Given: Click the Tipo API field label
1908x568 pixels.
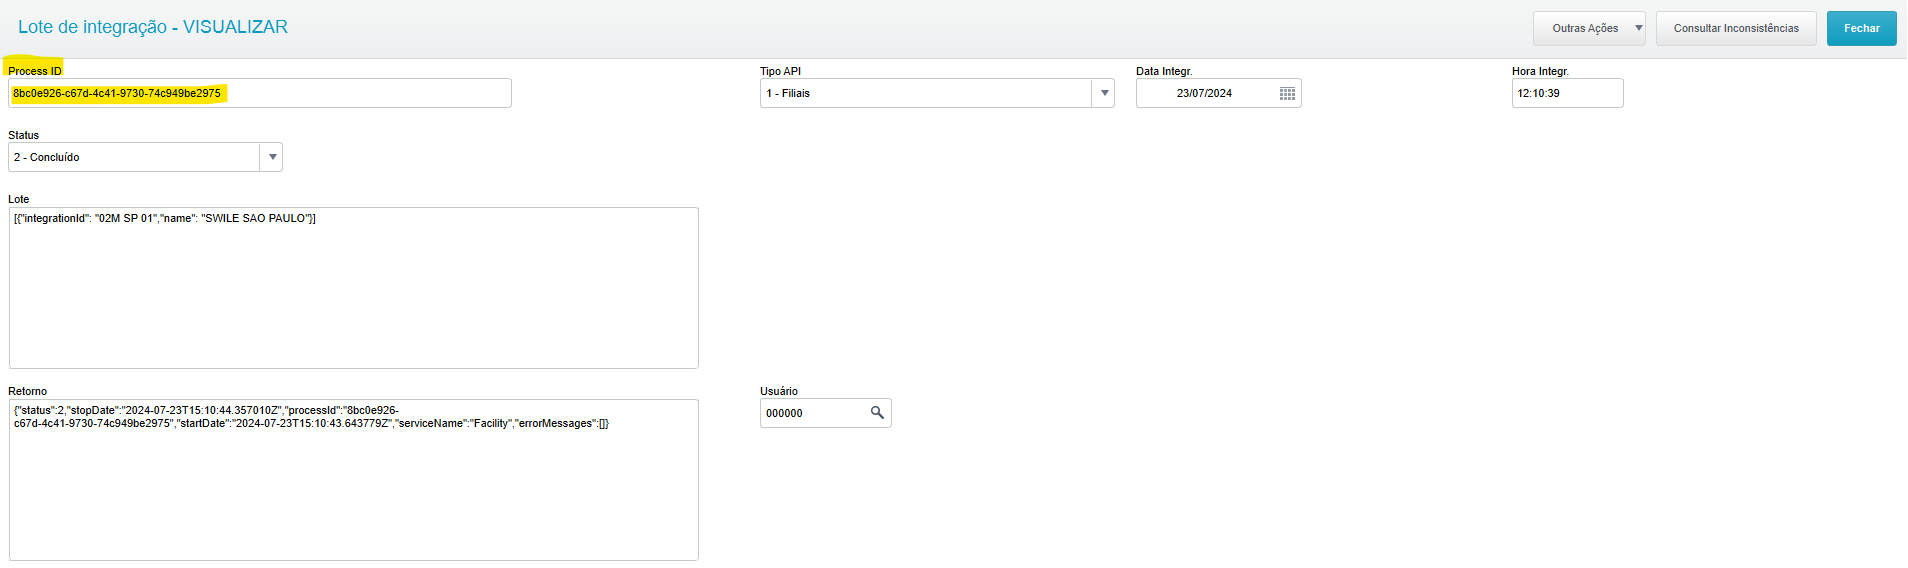Looking at the screenshot, I should (x=780, y=71).
